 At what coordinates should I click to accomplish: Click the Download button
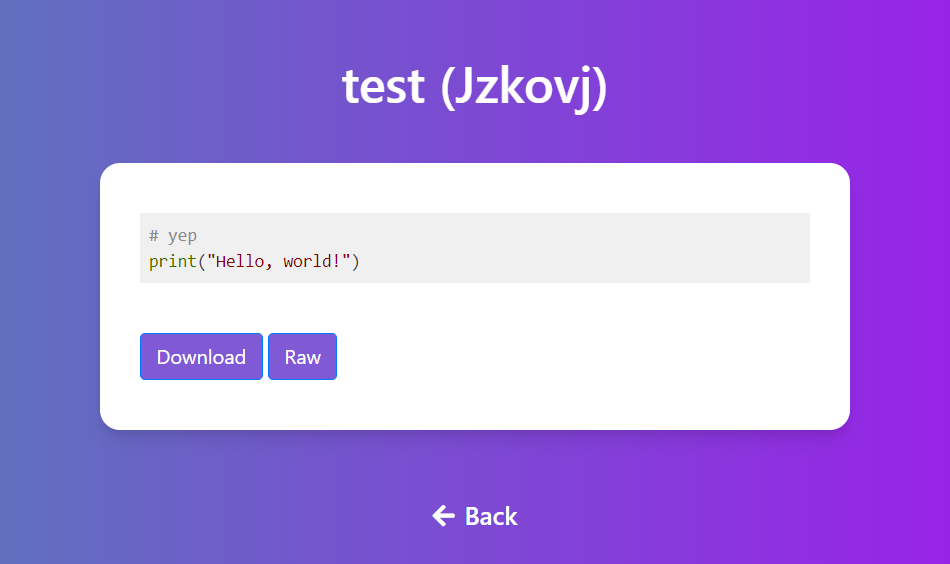(201, 357)
